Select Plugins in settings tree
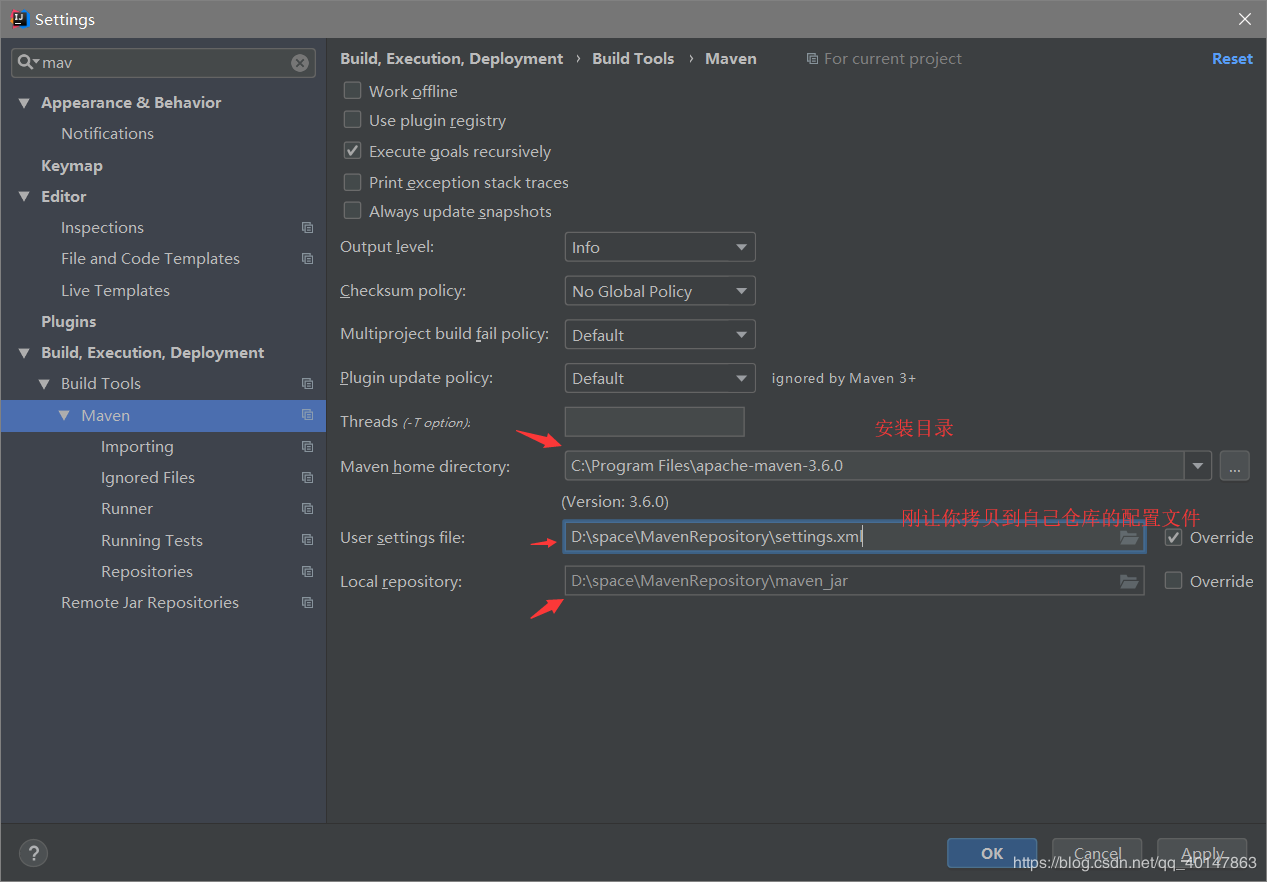Viewport: 1267px width, 882px height. coord(68,322)
